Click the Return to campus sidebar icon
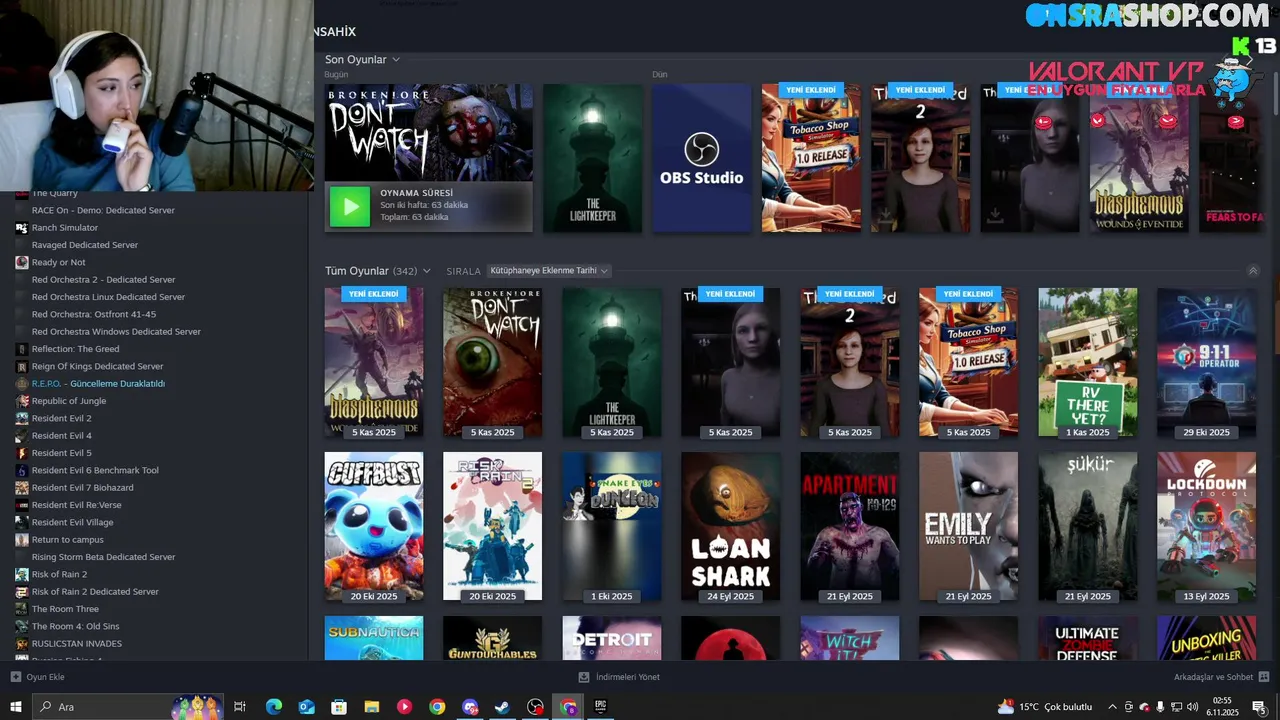This screenshot has height=720, width=1280. [x=22, y=540]
